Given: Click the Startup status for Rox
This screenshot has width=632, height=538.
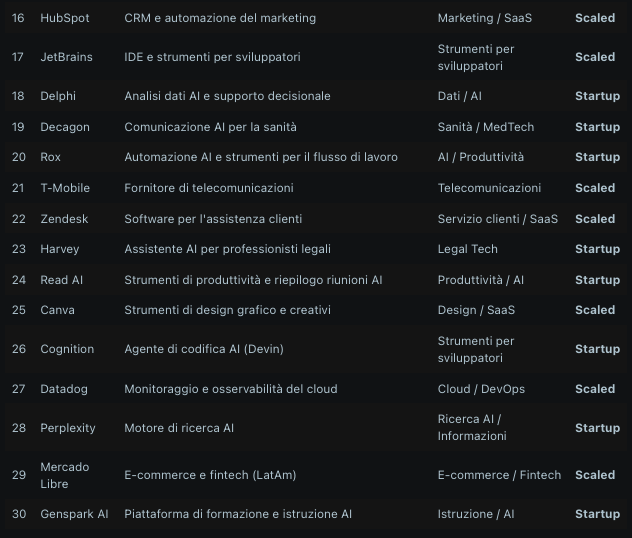Looking at the screenshot, I should (x=597, y=157).
